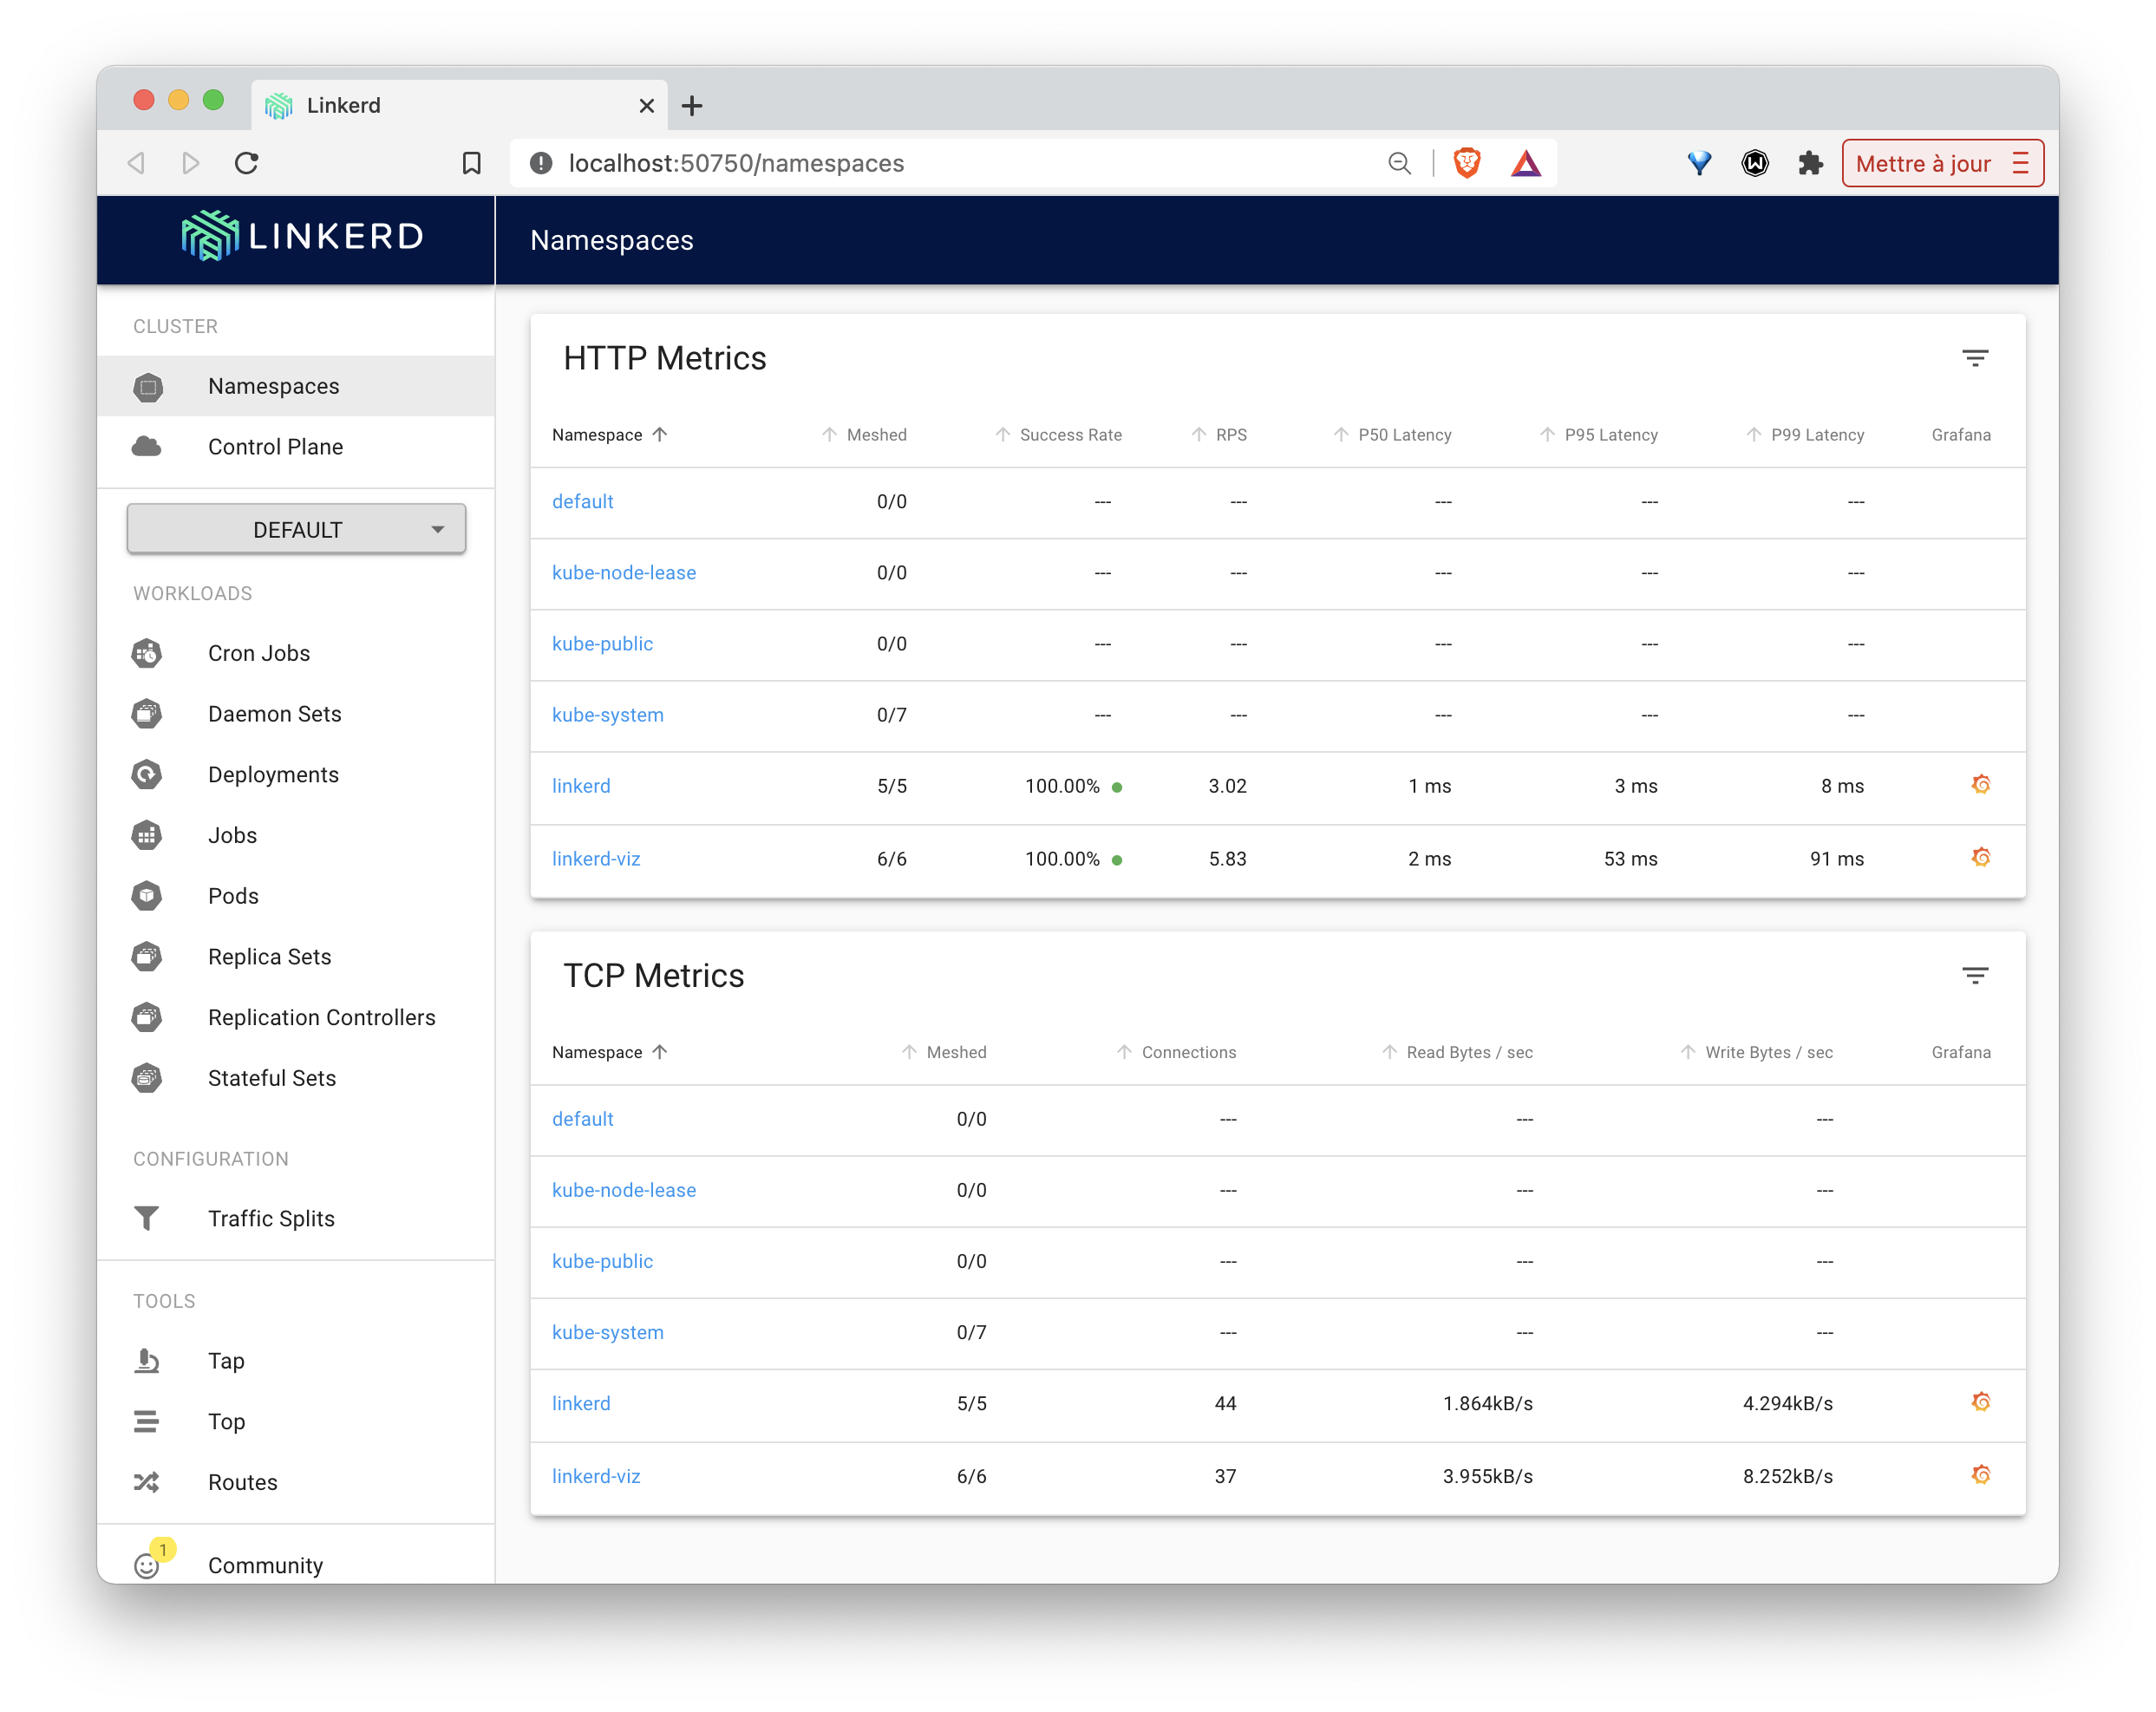Image resolution: width=2156 pixels, height=1712 pixels.
Task: Open Pods workload page
Action: pos(296,896)
